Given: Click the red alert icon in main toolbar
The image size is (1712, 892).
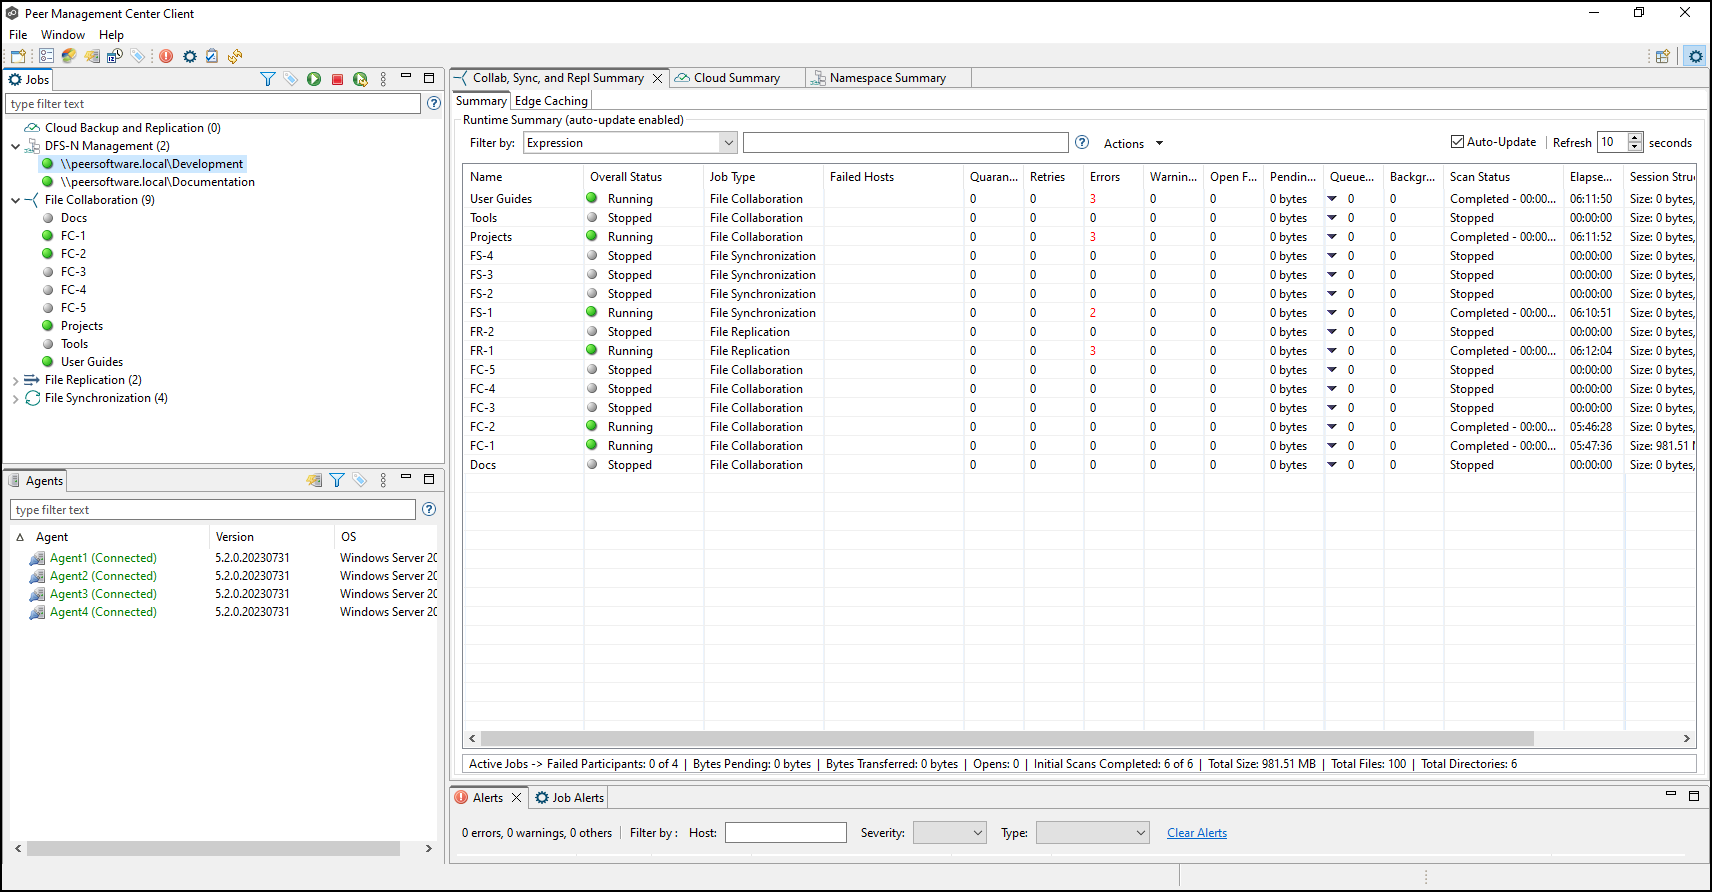Looking at the screenshot, I should (166, 56).
